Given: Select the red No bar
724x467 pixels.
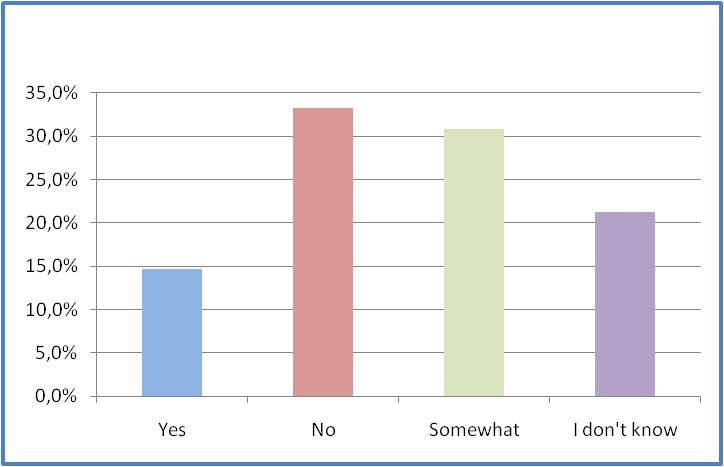Looking at the screenshot, I should [x=323, y=252].
